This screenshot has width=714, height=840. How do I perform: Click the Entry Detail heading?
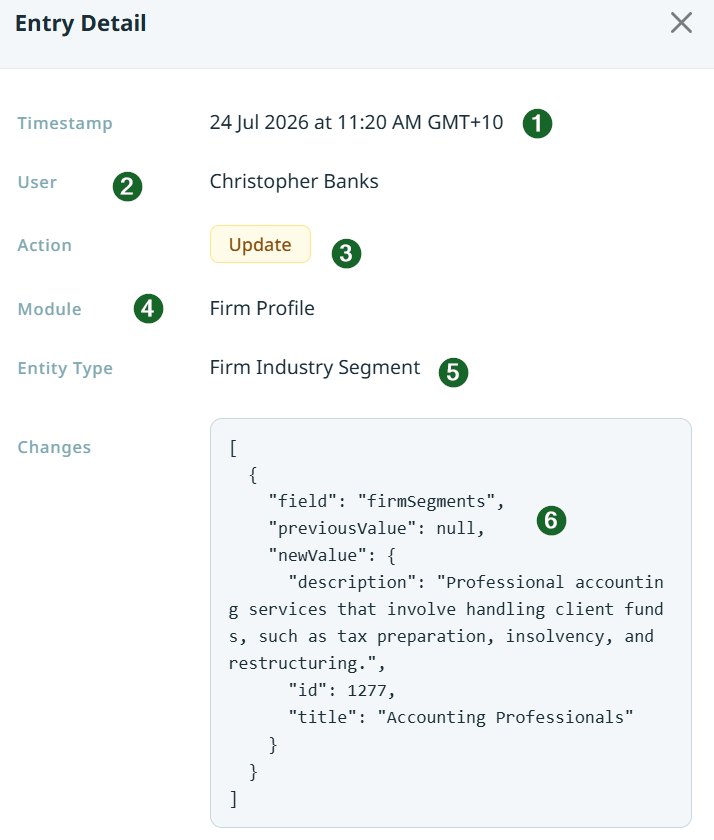[80, 24]
